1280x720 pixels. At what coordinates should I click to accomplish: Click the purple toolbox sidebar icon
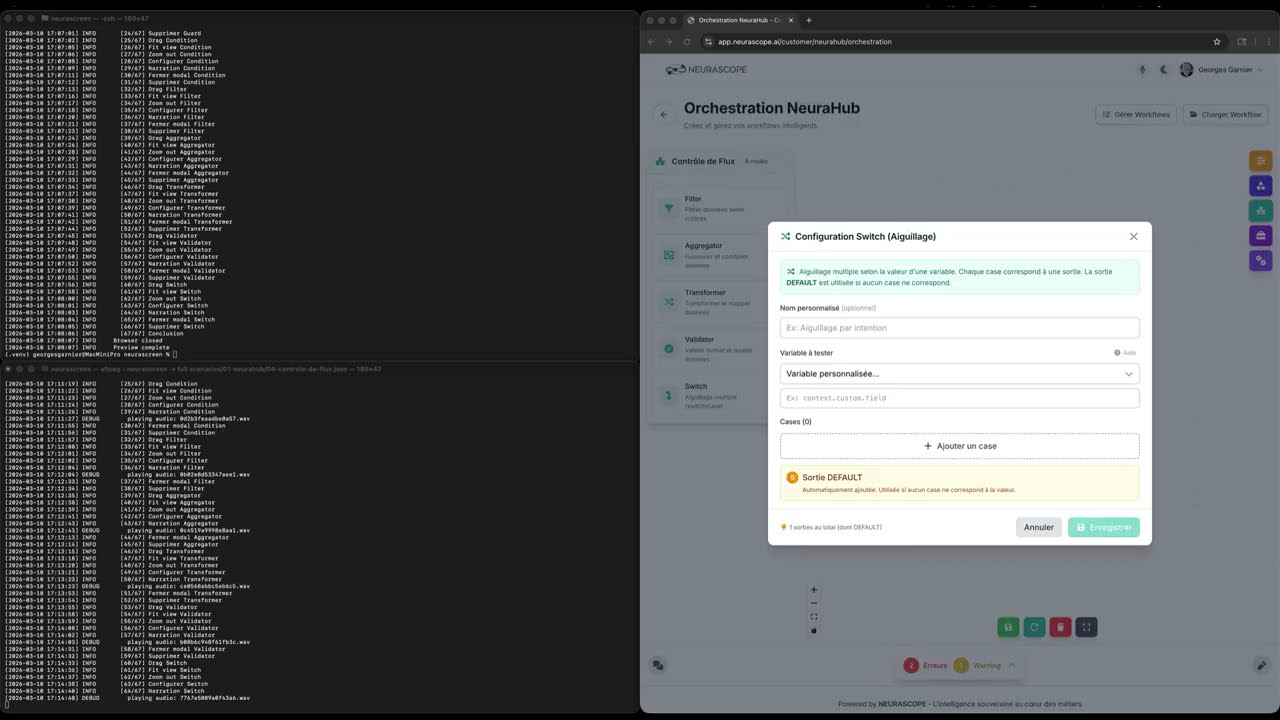[x=1260, y=235]
